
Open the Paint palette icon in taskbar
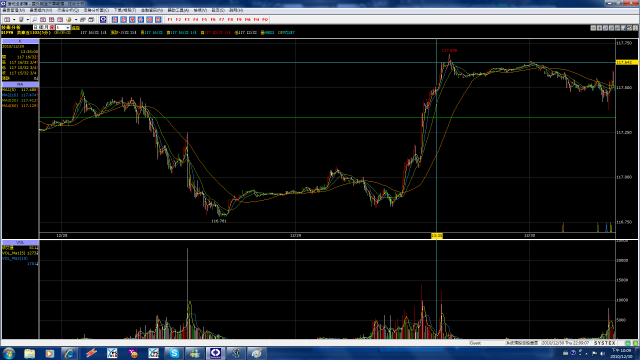[x=256, y=353]
